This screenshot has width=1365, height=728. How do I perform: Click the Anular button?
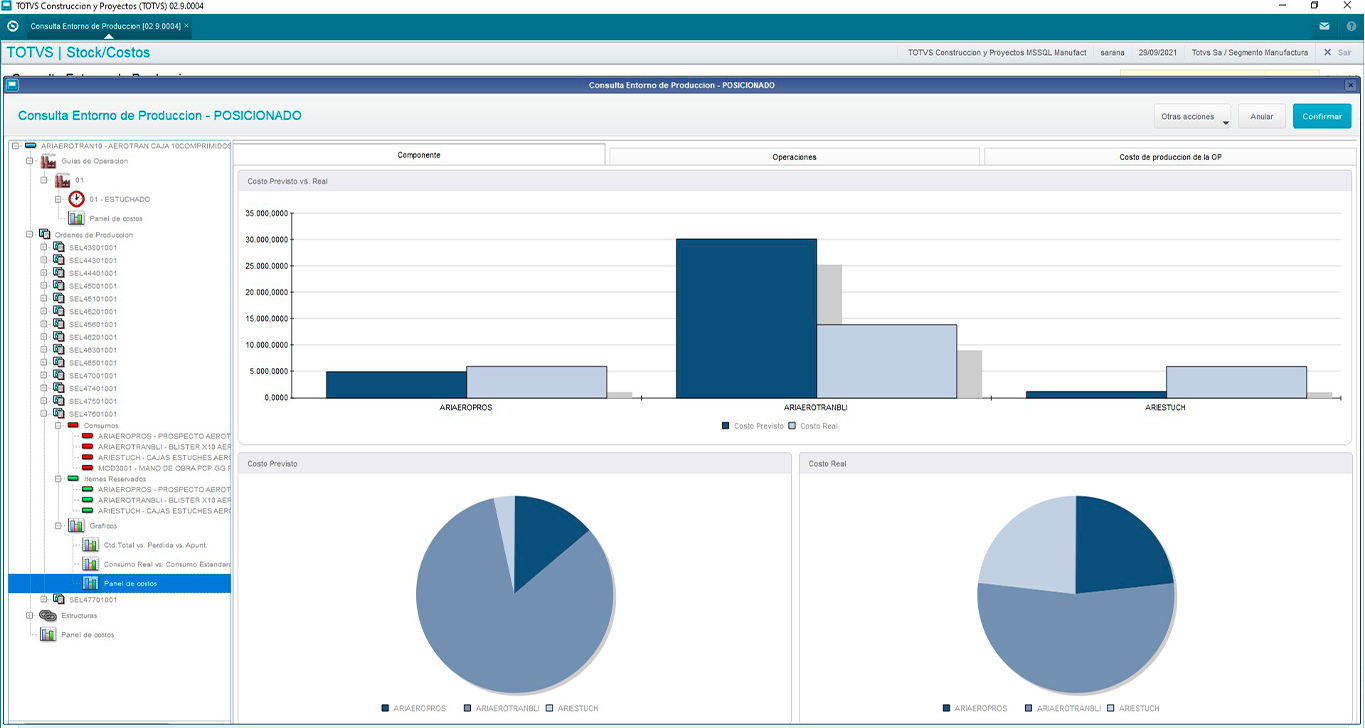click(1261, 117)
